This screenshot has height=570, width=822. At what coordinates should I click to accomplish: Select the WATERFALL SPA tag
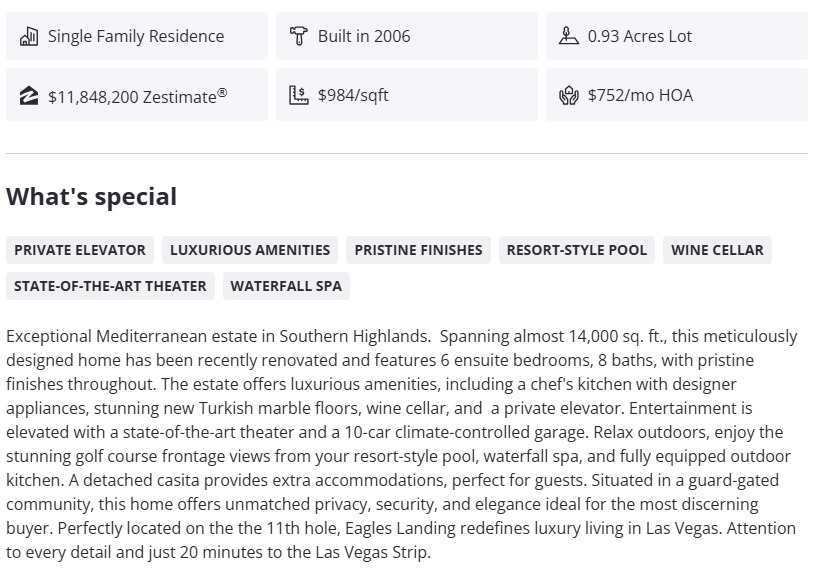[x=286, y=286]
